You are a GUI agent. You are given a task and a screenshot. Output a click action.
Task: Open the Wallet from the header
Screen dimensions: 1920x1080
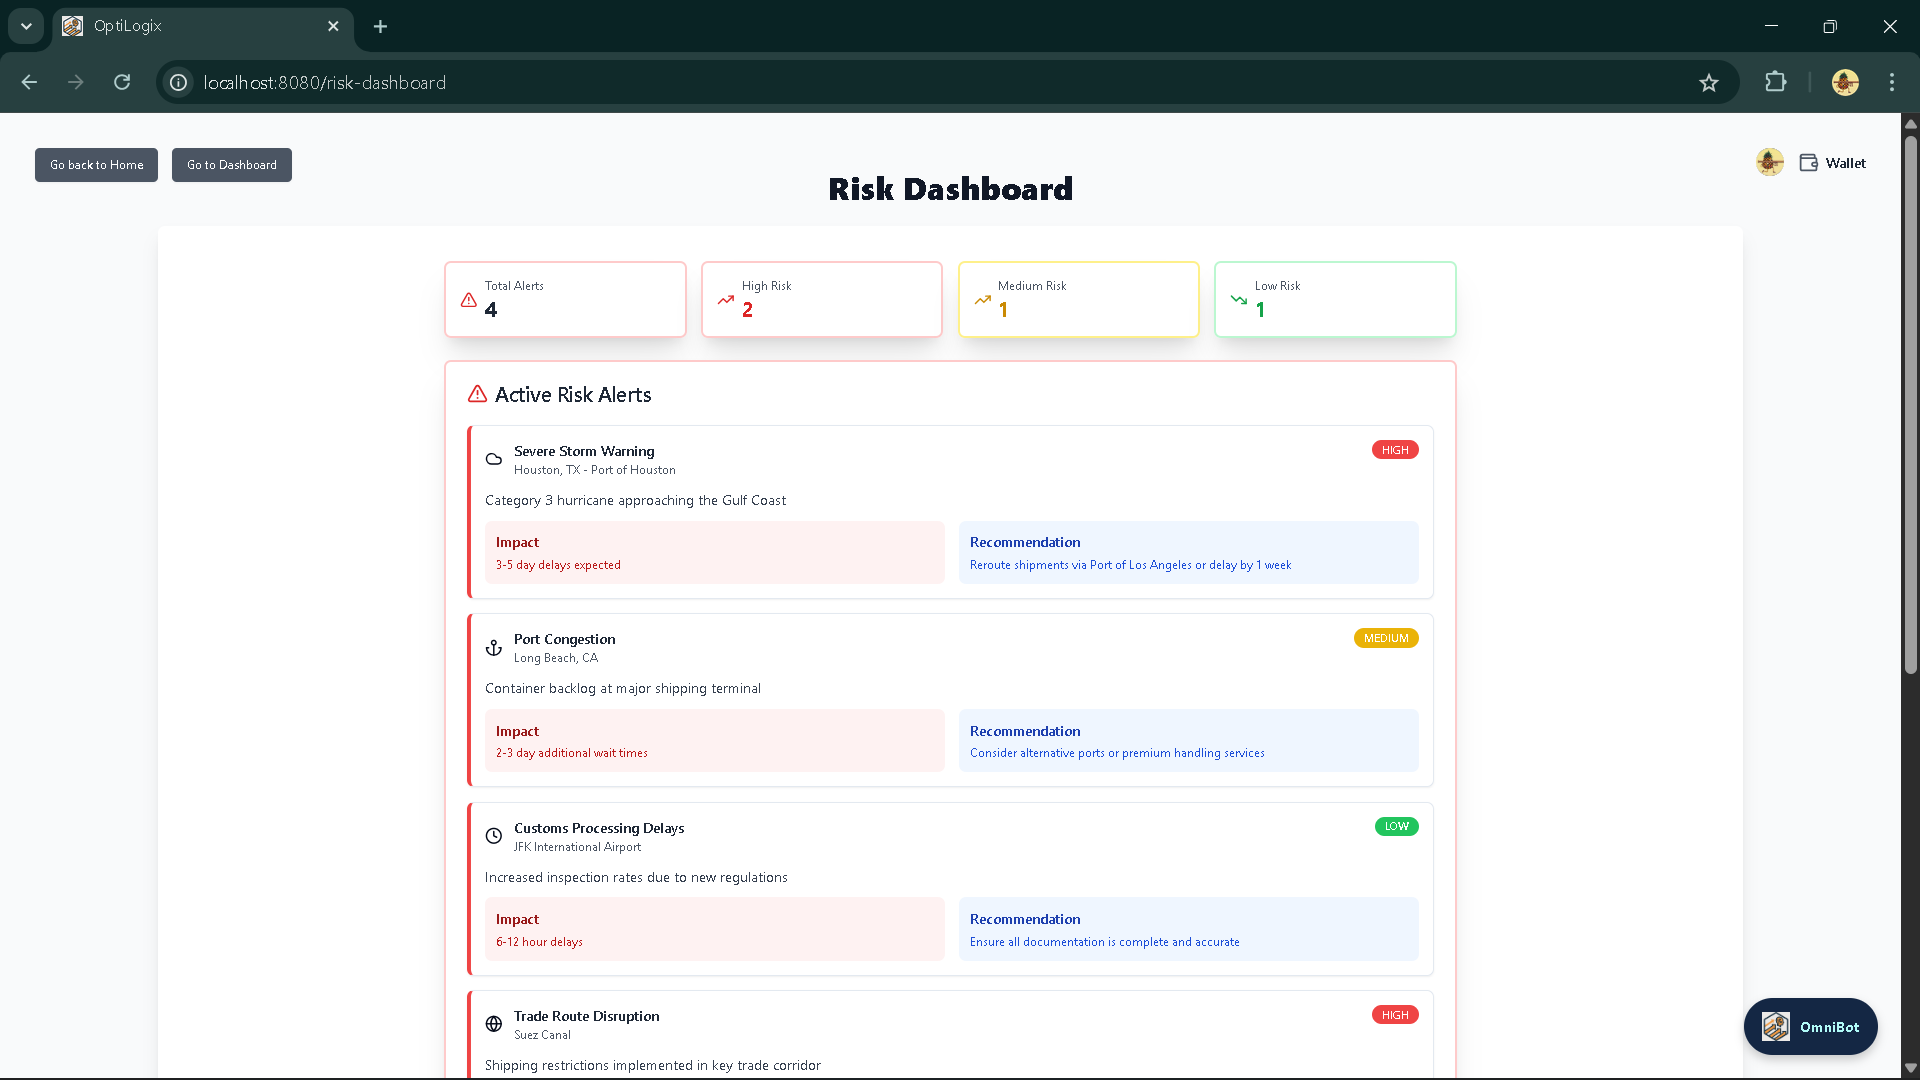pos(1833,163)
